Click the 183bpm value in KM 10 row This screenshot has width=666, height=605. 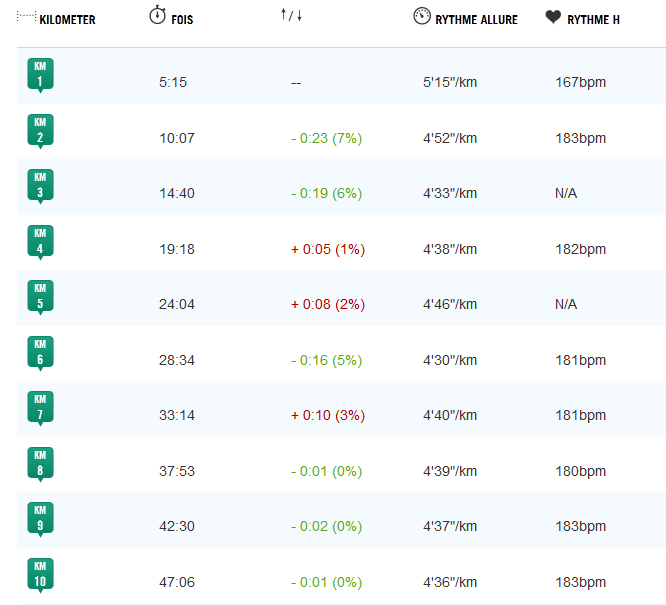coord(580,582)
